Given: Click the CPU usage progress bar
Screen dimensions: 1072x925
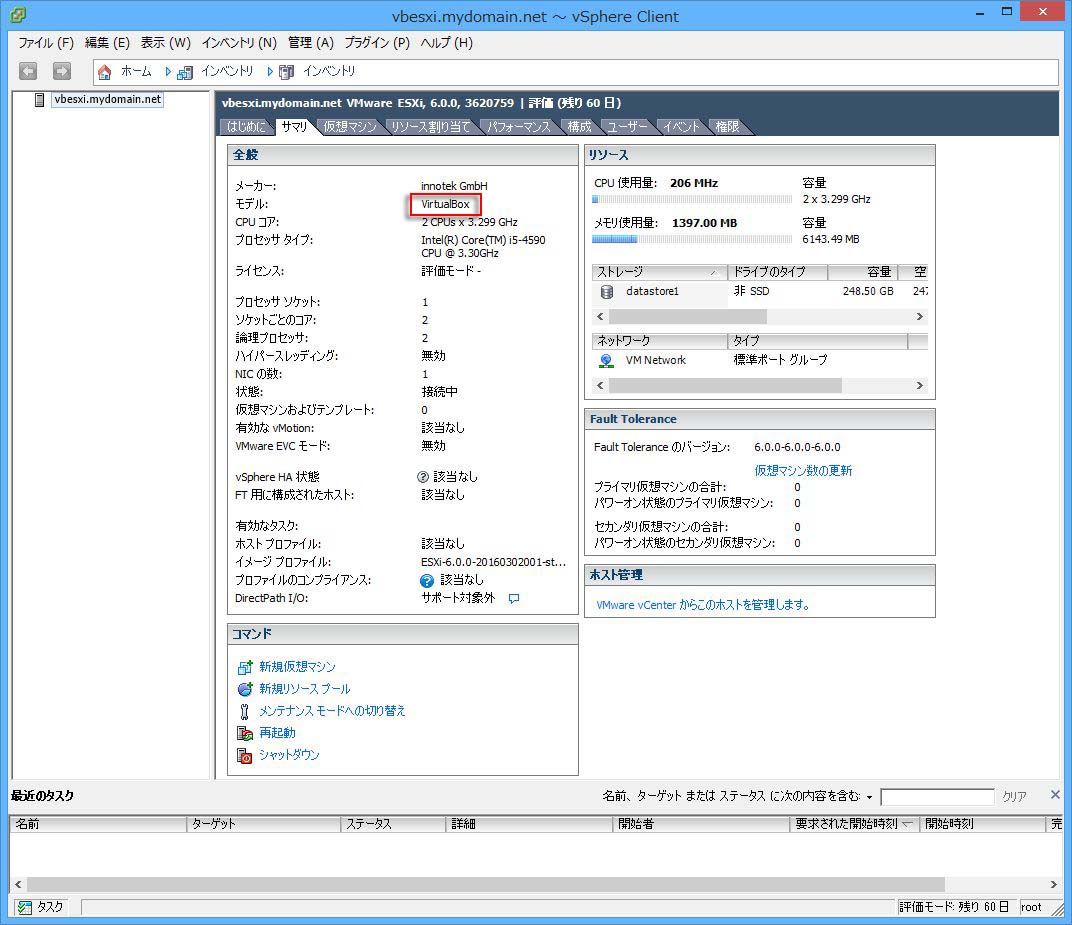Looking at the screenshot, I should pyautogui.click(x=692, y=200).
